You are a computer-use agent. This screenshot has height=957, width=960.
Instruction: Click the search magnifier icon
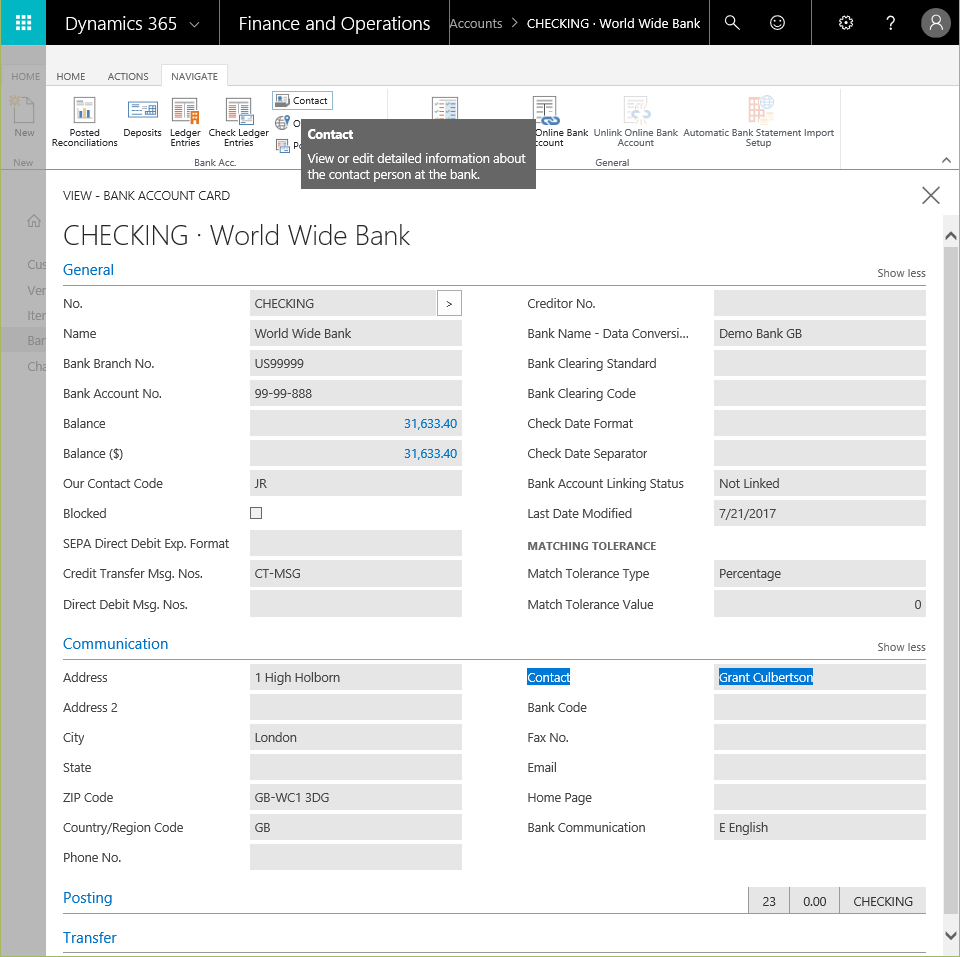click(x=732, y=23)
